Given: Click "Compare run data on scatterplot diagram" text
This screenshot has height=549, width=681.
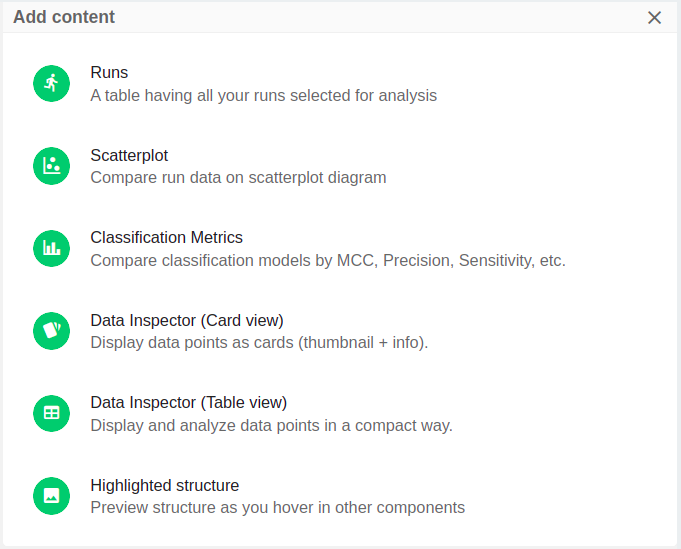Looking at the screenshot, I should pyautogui.click(x=238, y=178).
